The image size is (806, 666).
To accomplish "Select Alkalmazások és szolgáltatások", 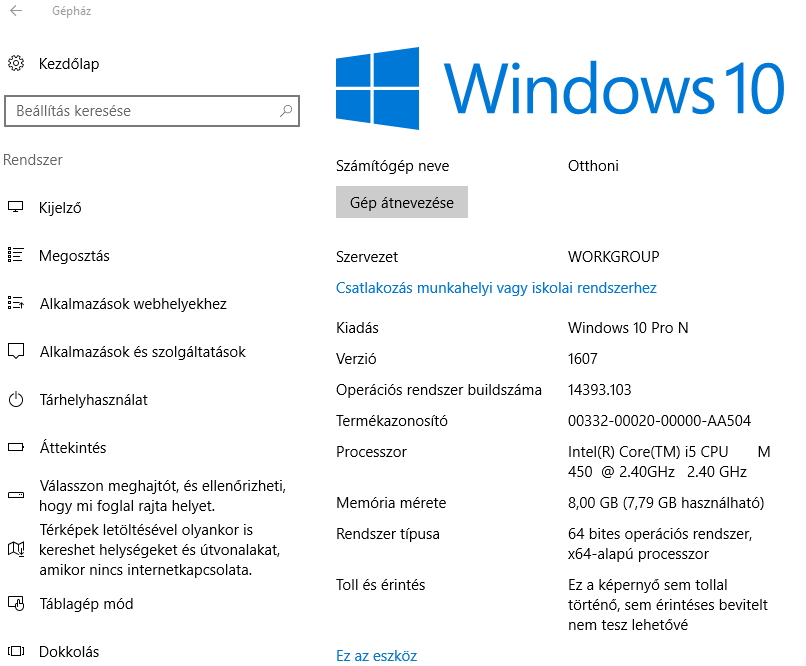I will pyautogui.click(x=143, y=352).
